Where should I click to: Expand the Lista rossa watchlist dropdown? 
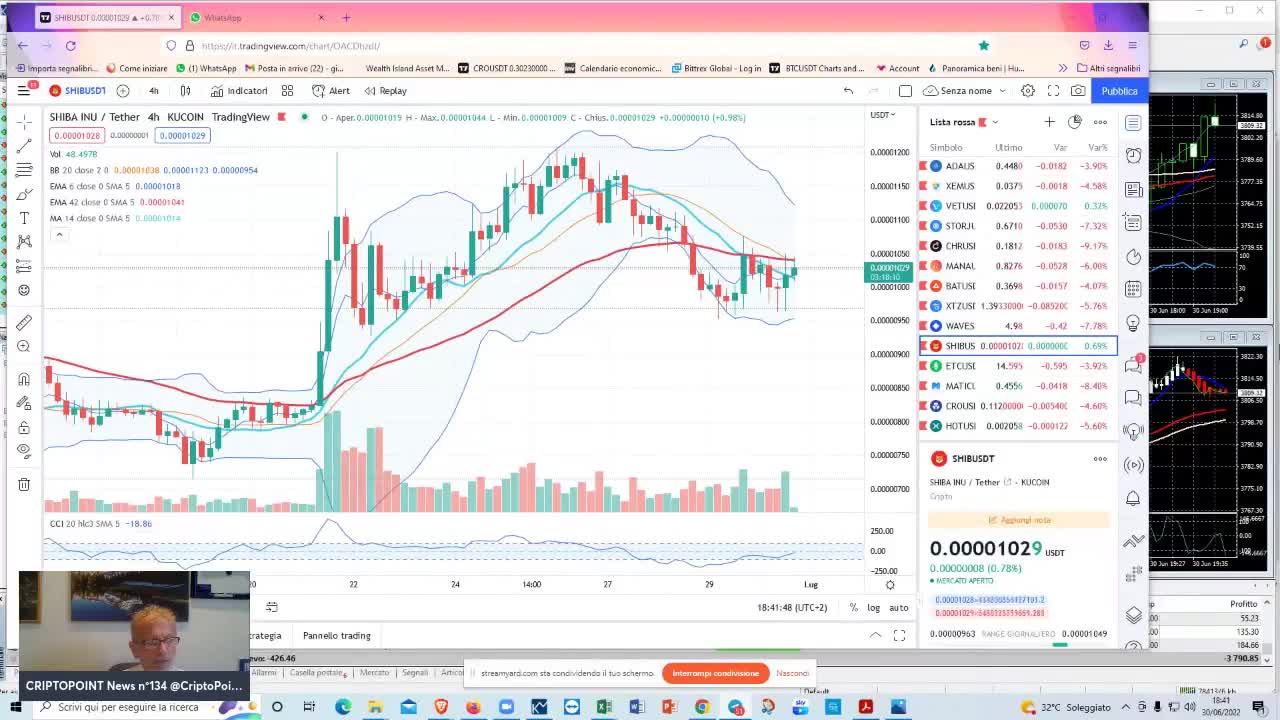tap(964, 122)
